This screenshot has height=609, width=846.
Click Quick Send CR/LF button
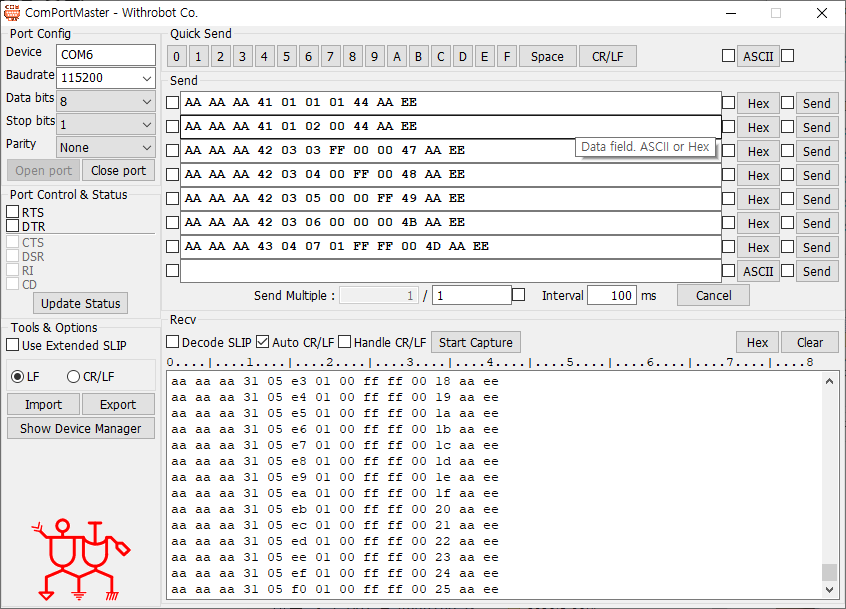[x=608, y=57]
